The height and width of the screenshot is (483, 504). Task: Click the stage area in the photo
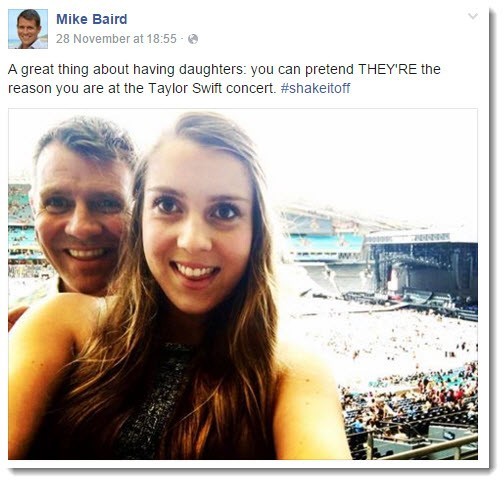[421, 270]
